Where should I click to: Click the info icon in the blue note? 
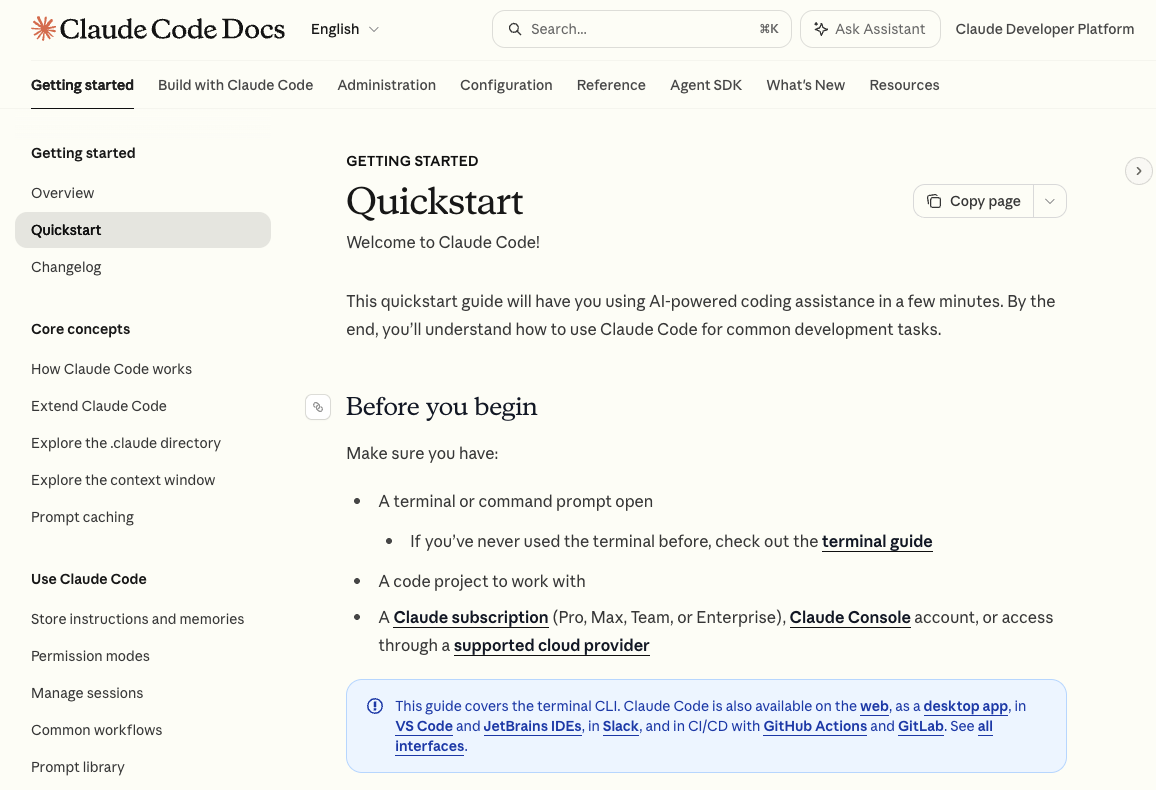click(375, 706)
